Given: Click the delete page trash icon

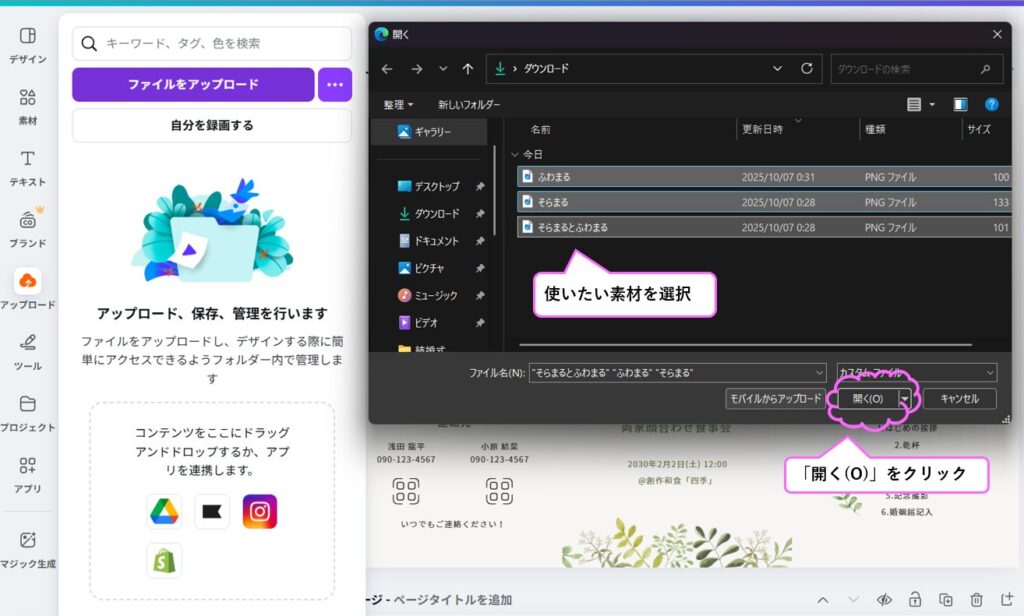Looking at the screenshot, I should click(x=977, y=600).
